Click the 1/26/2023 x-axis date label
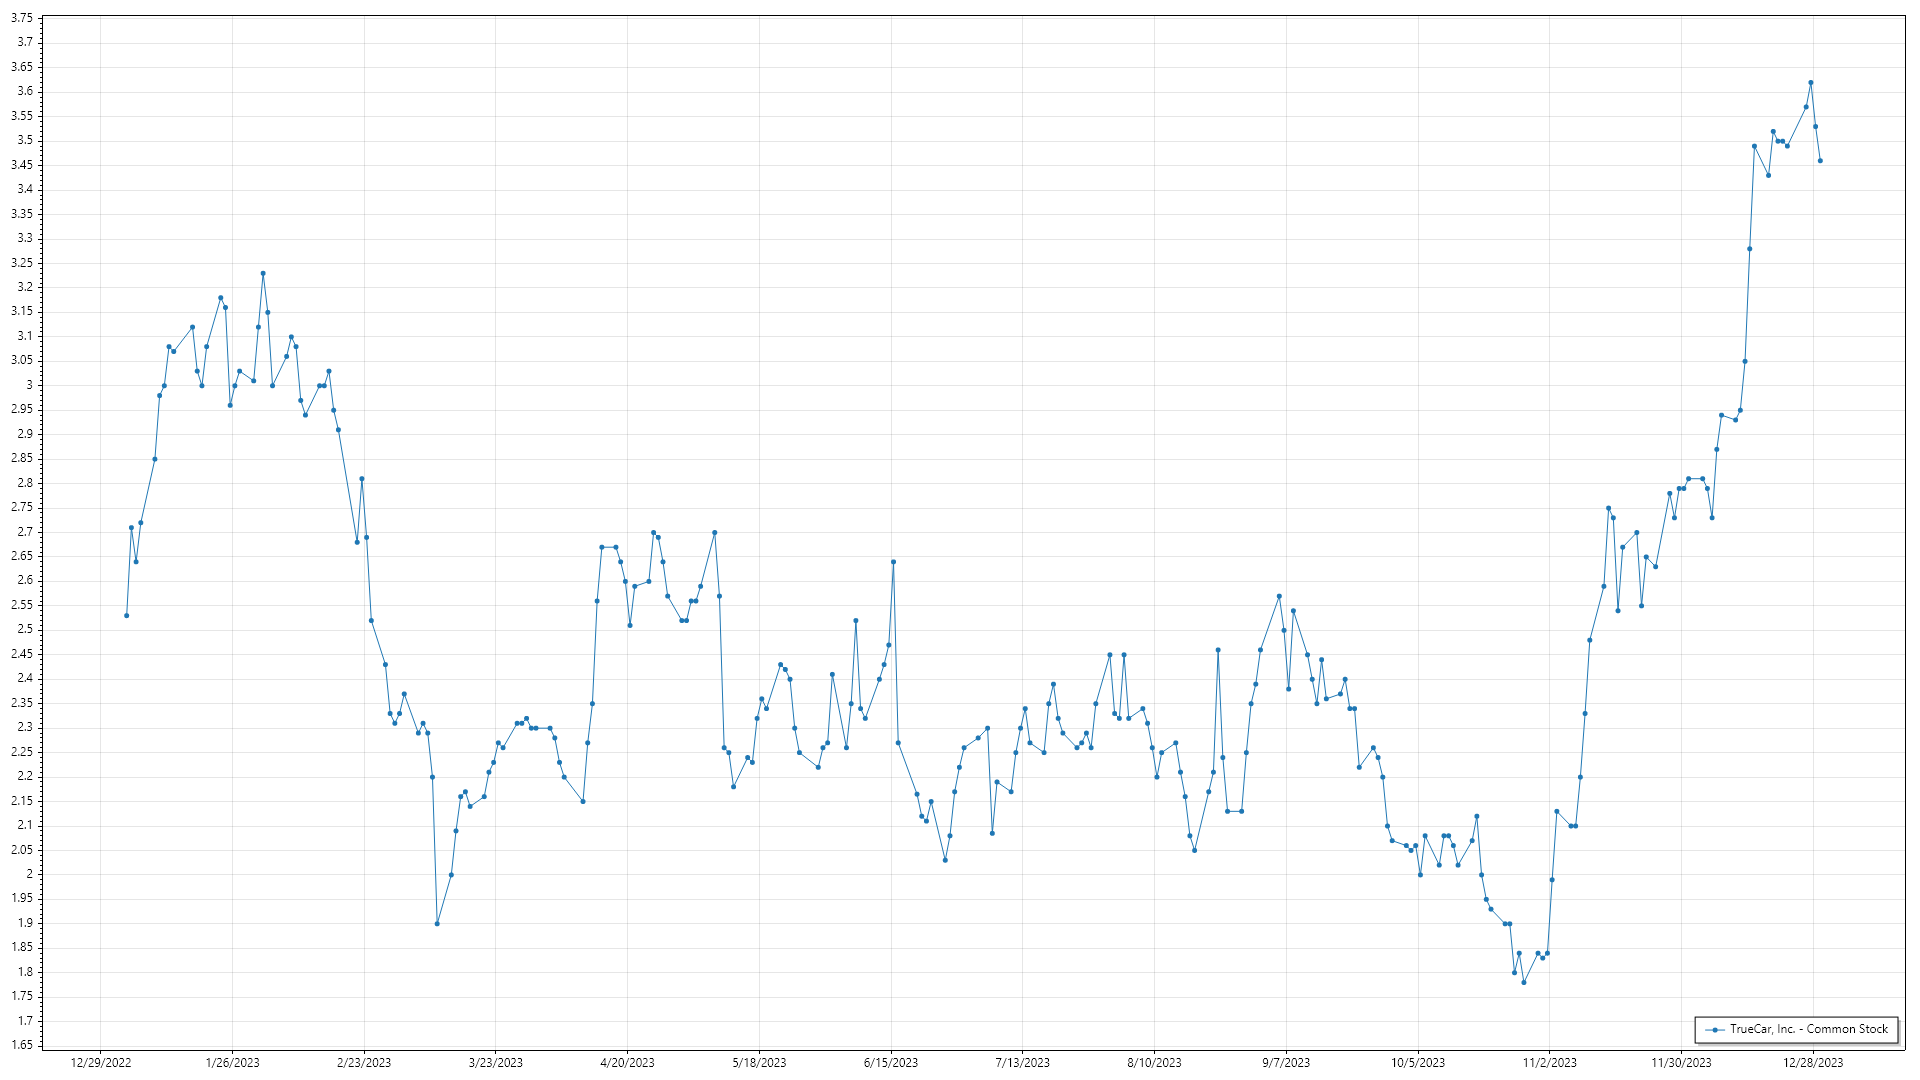The image size is (1920, 1080). [232, 1062]
